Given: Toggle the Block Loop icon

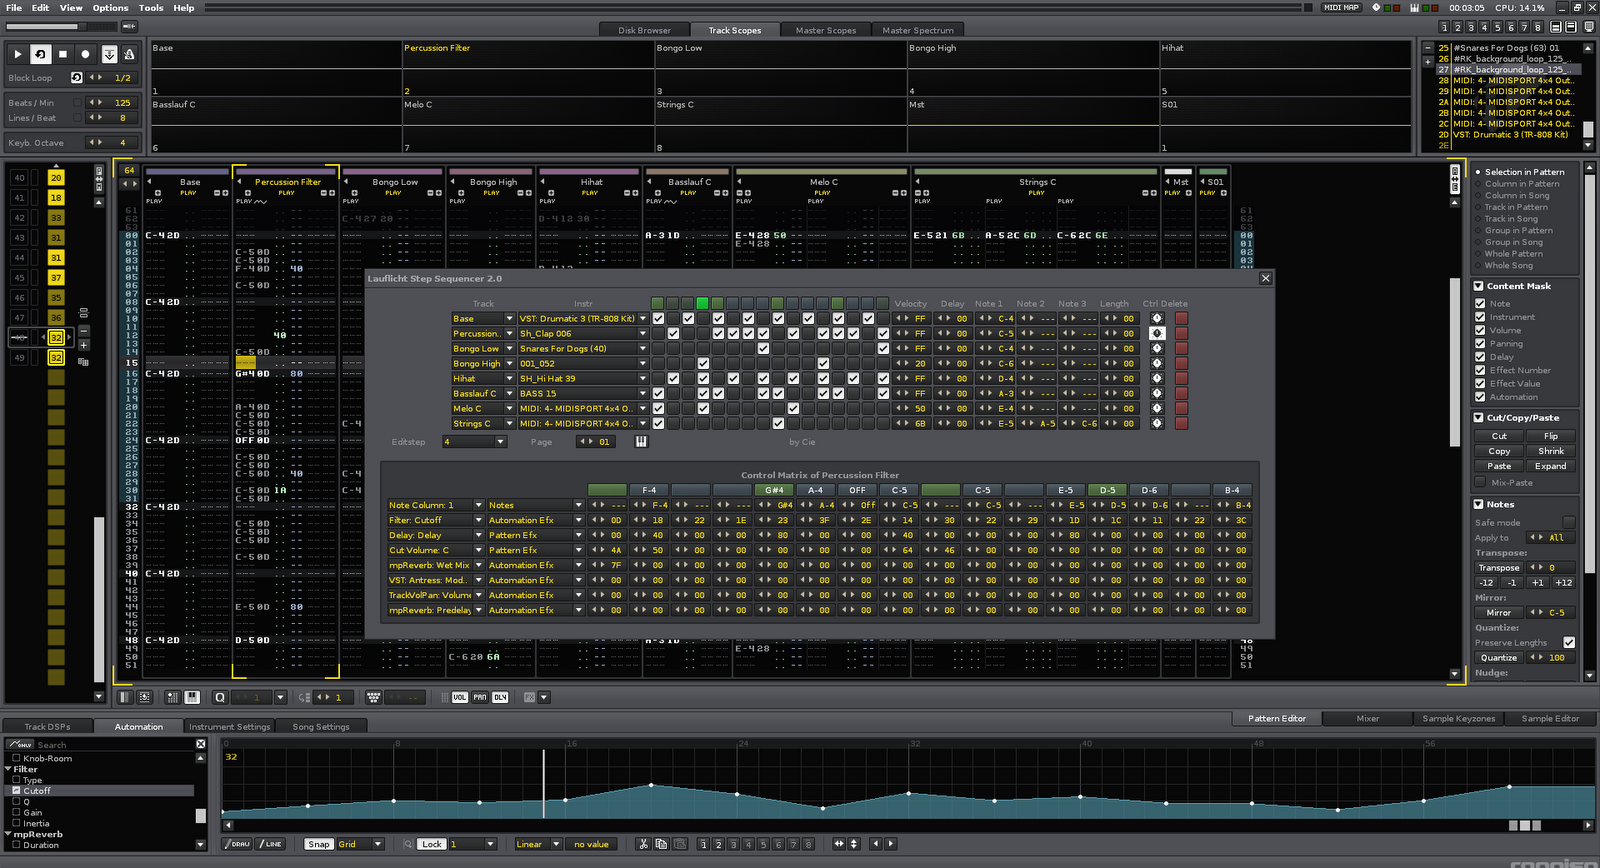Looking at the screenshot, I should pos(77,77).
